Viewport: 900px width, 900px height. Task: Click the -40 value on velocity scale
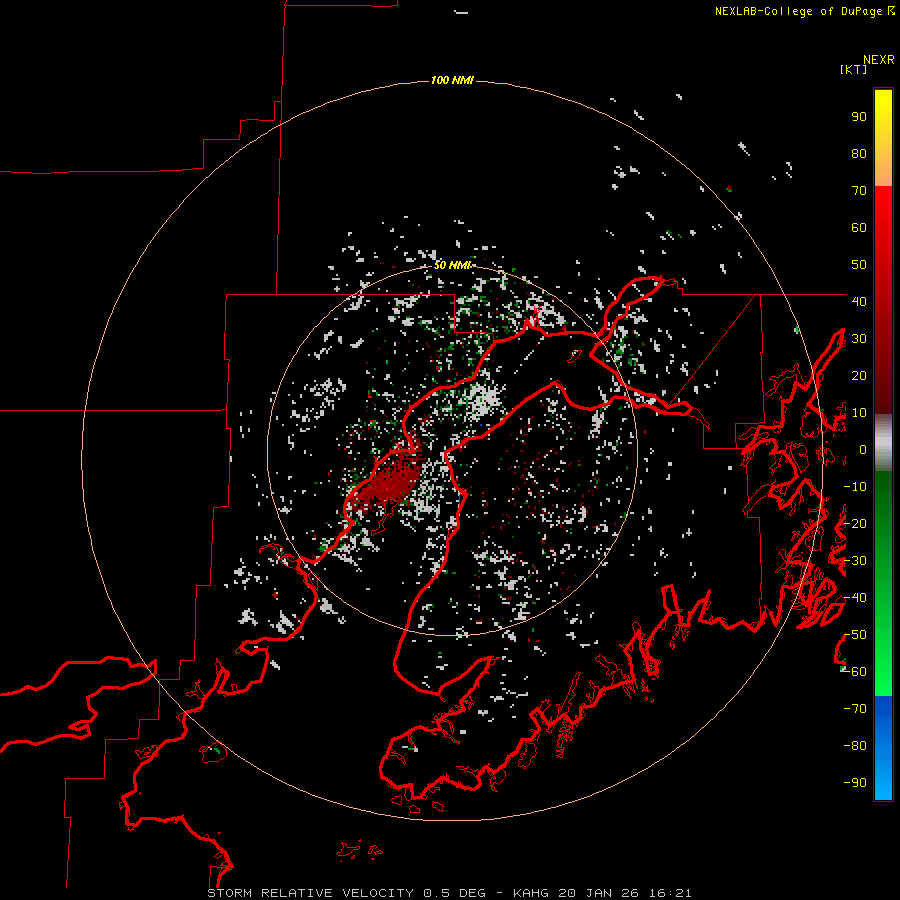pyautogui.click(x=855, y=598)
